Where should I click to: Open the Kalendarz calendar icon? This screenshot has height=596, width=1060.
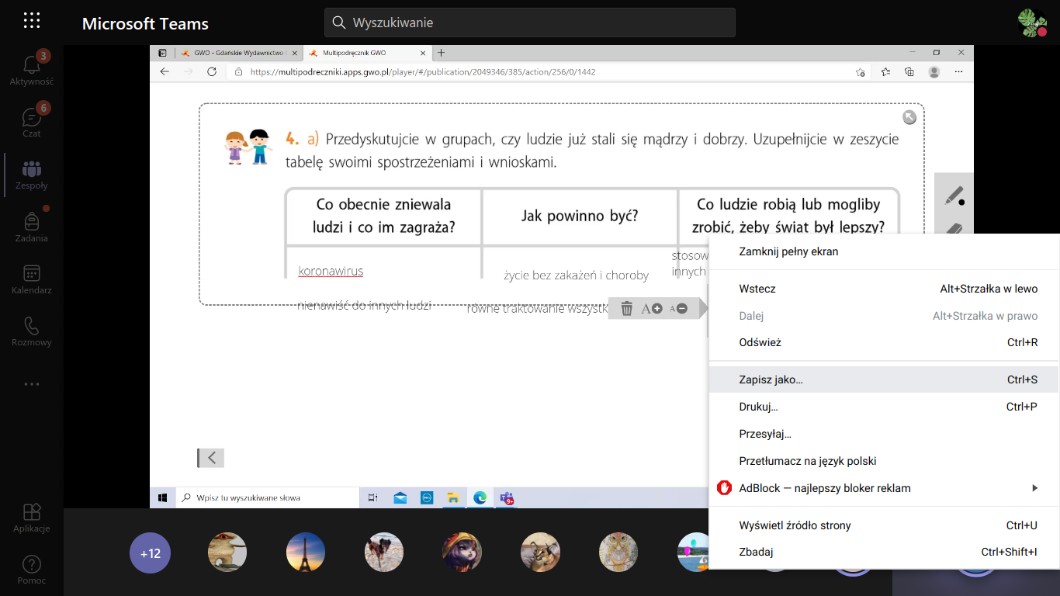click(31, 278)
